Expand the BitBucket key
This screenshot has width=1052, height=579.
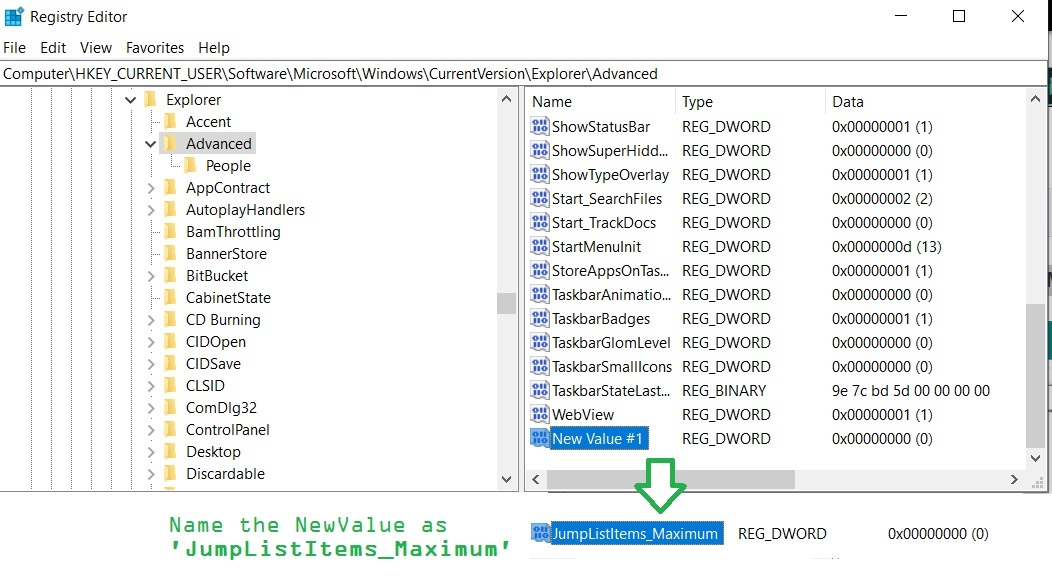pyautogui.click(x=151, y=276)
